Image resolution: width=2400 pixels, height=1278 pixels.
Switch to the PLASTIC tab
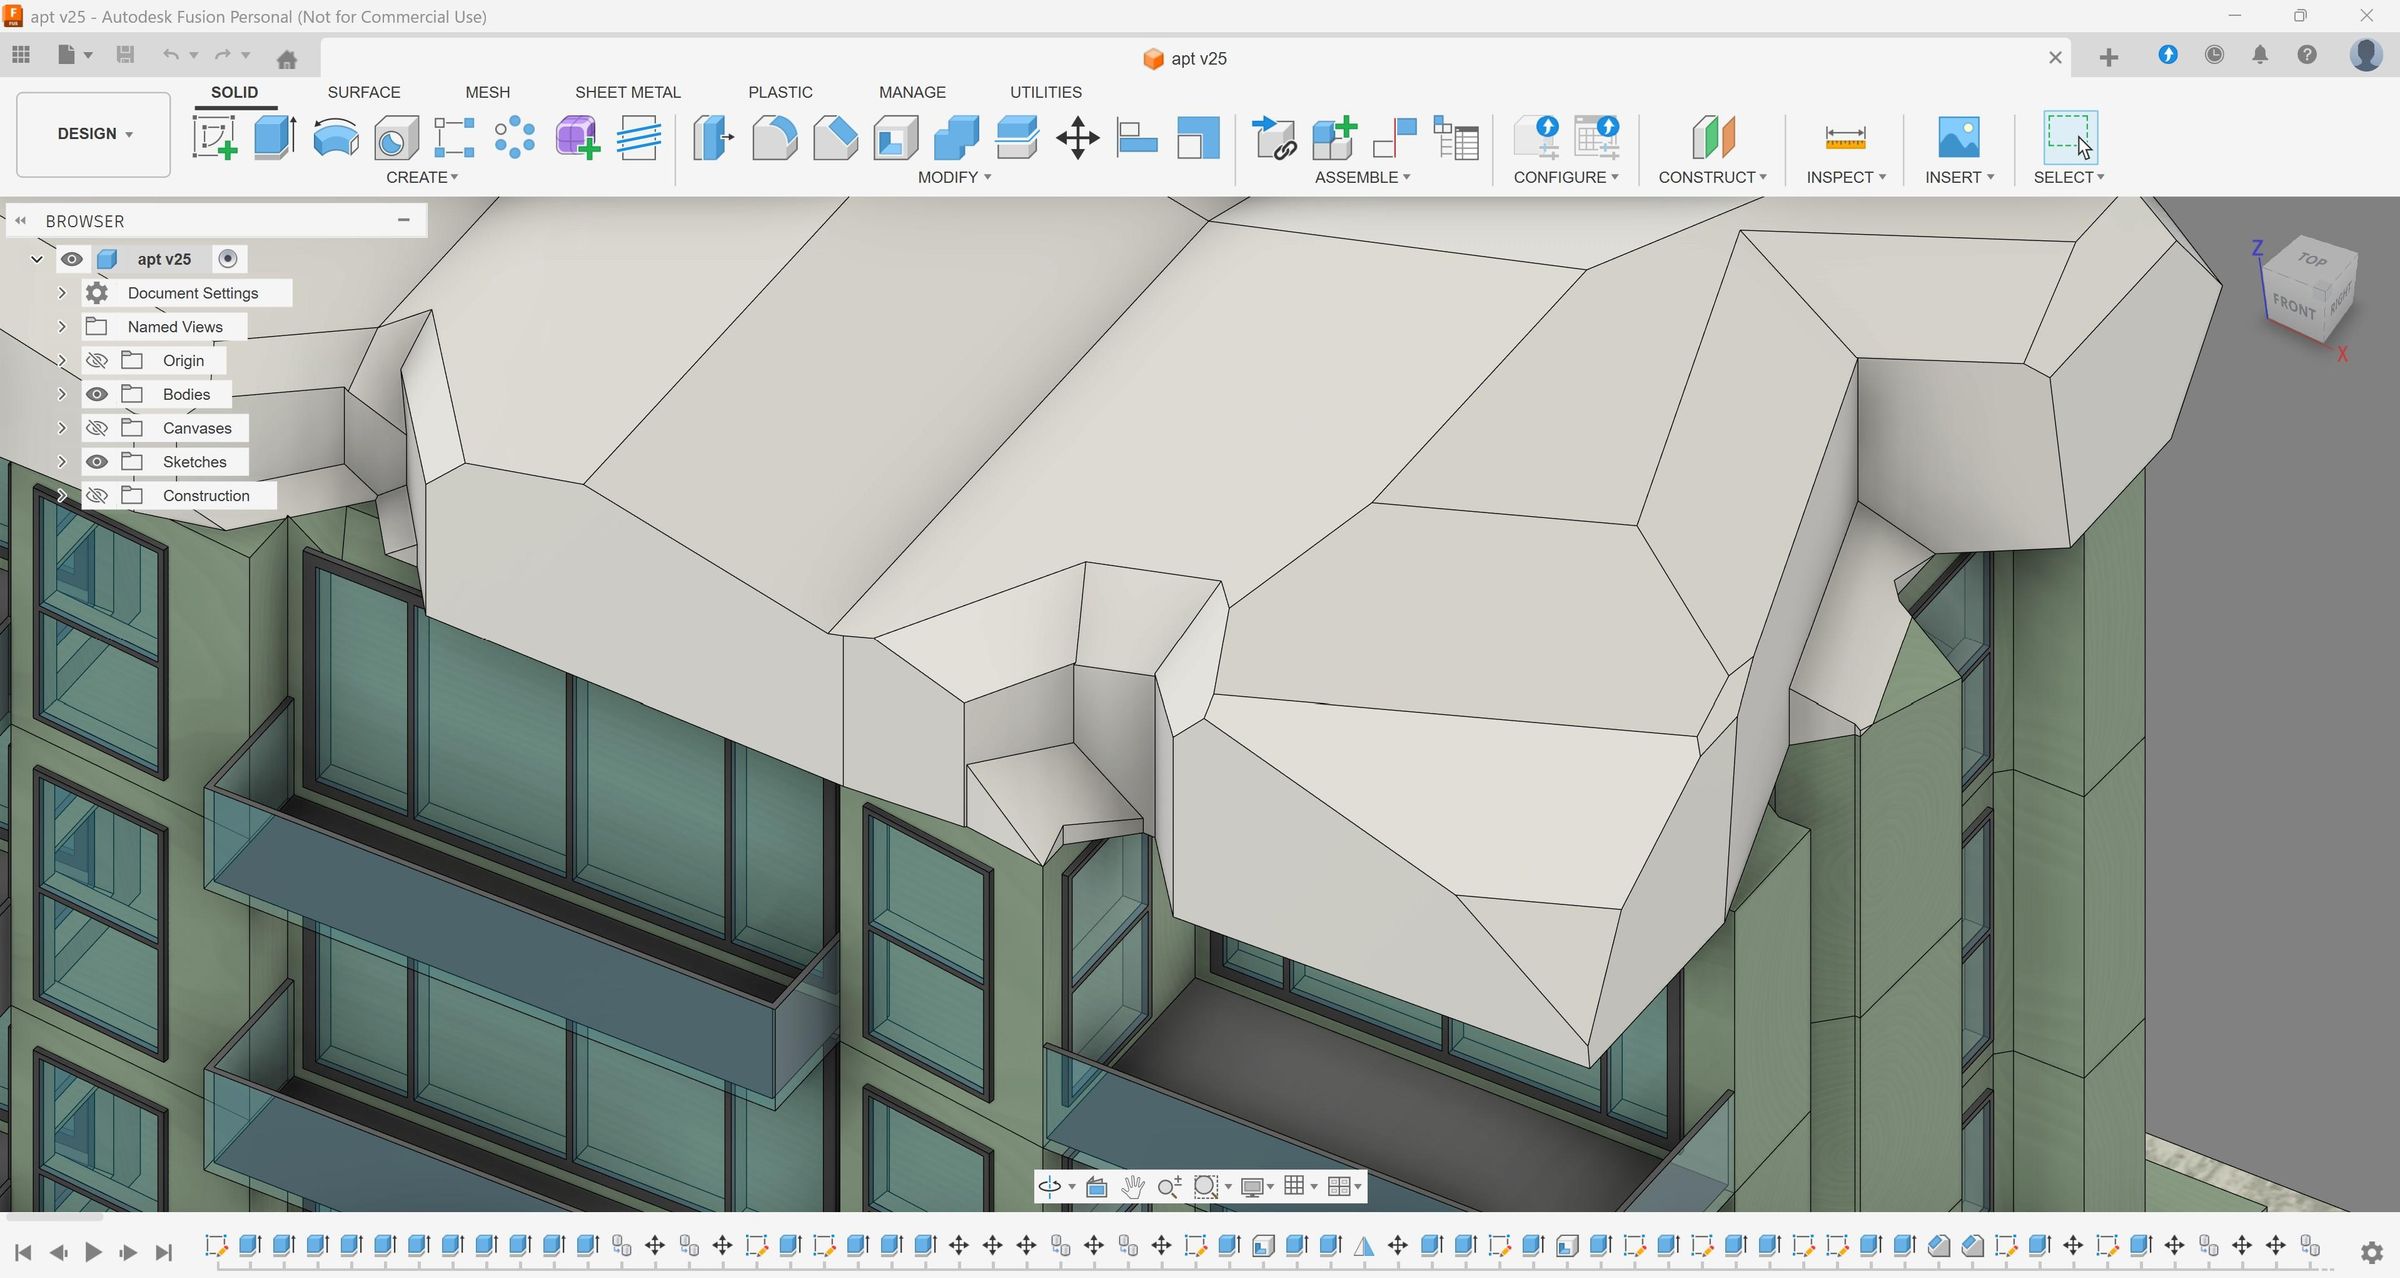[780, 92]
